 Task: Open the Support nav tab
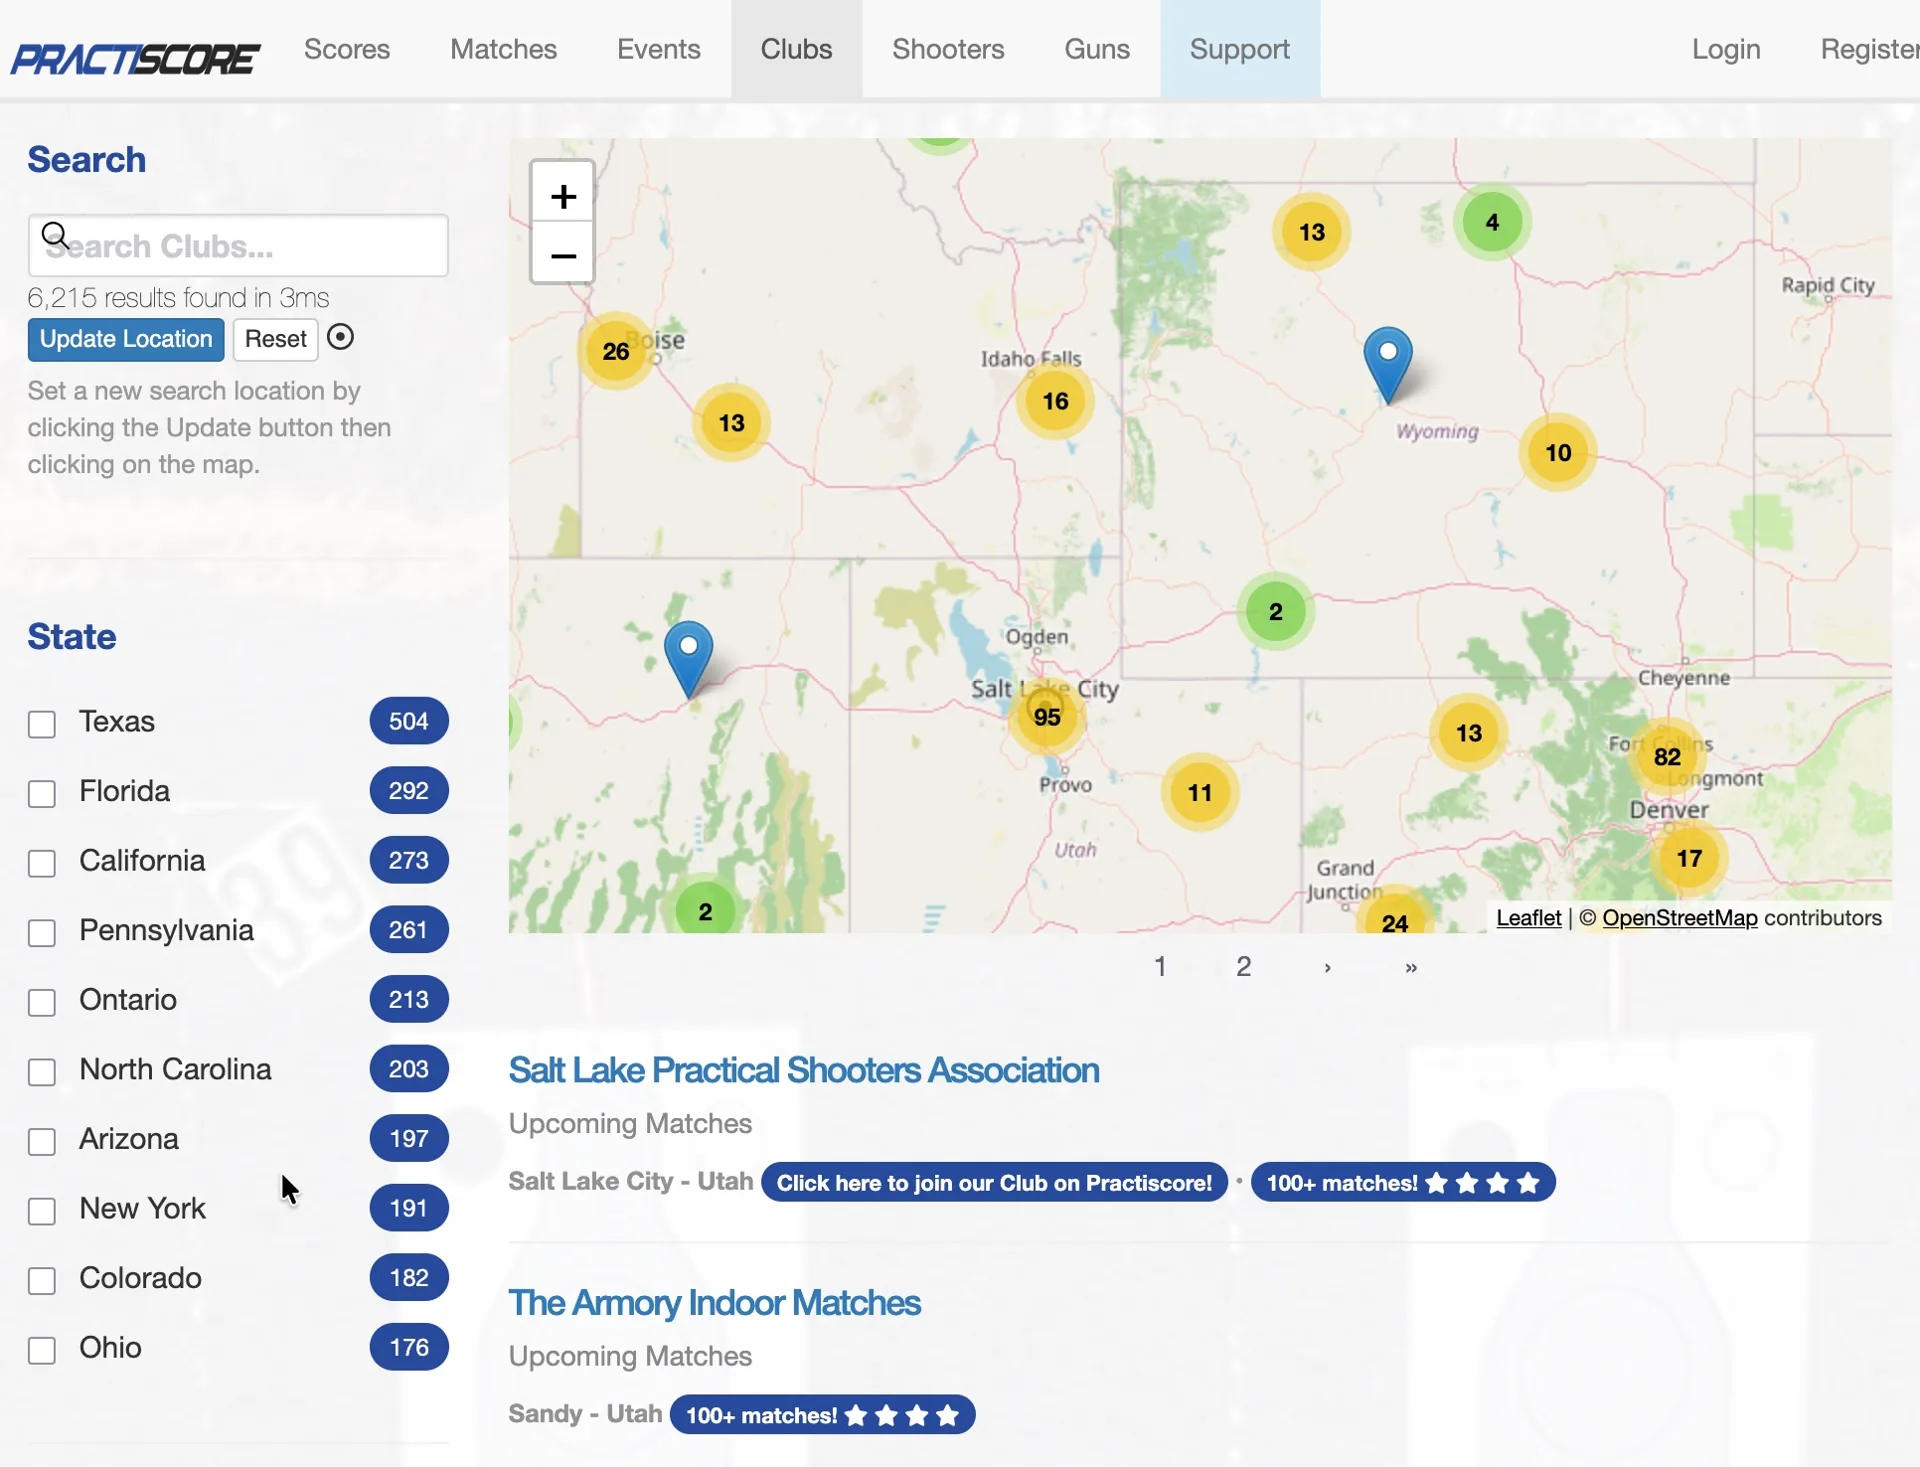pyautogui.click(x=1240, y=49)
